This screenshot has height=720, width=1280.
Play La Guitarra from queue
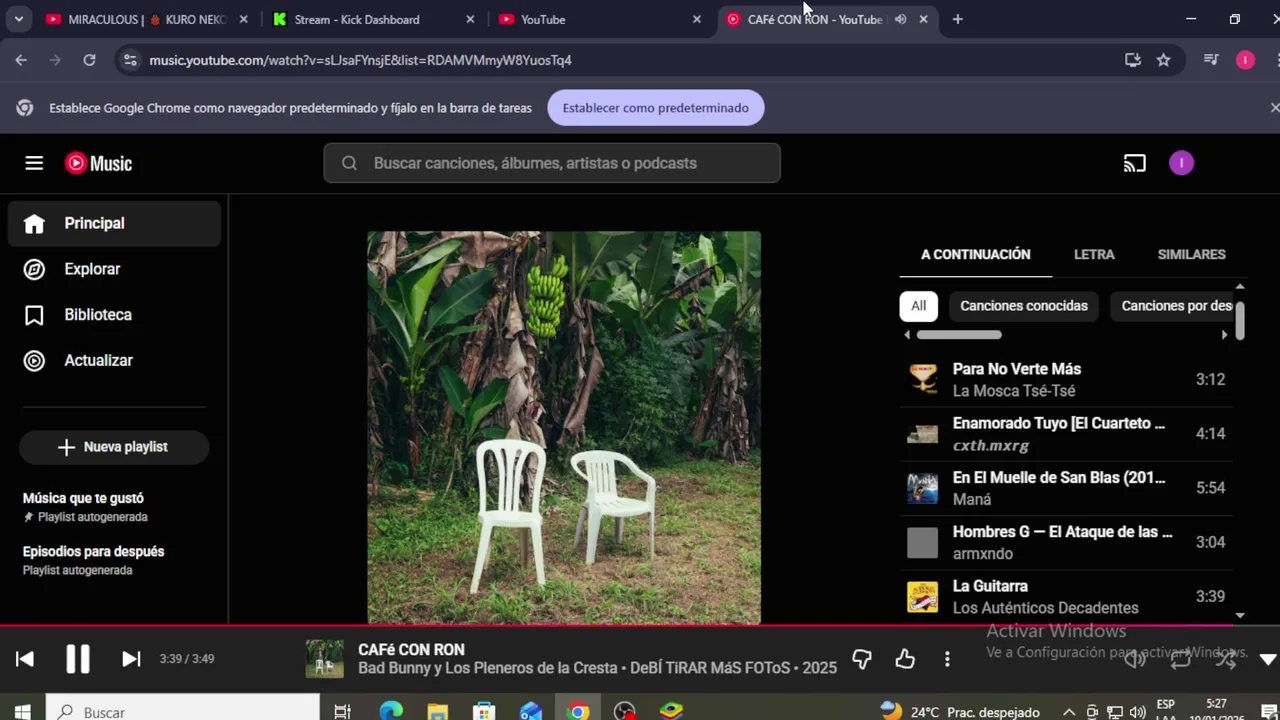(x=1066, y=596)
